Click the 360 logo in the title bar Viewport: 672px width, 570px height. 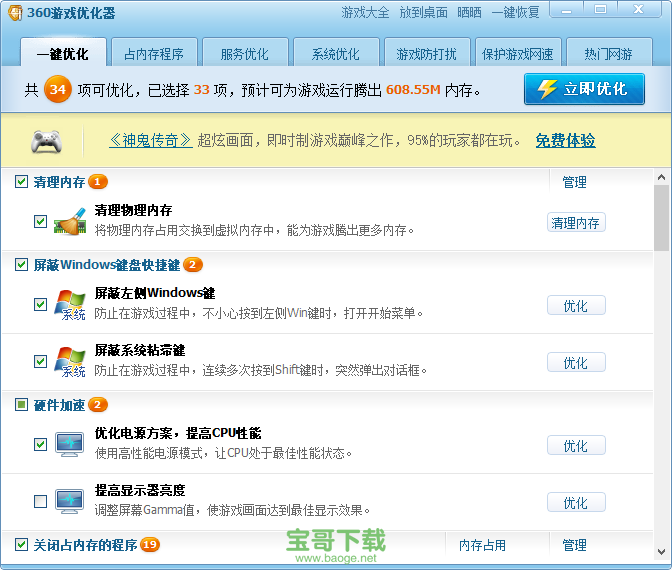[15, 13]
